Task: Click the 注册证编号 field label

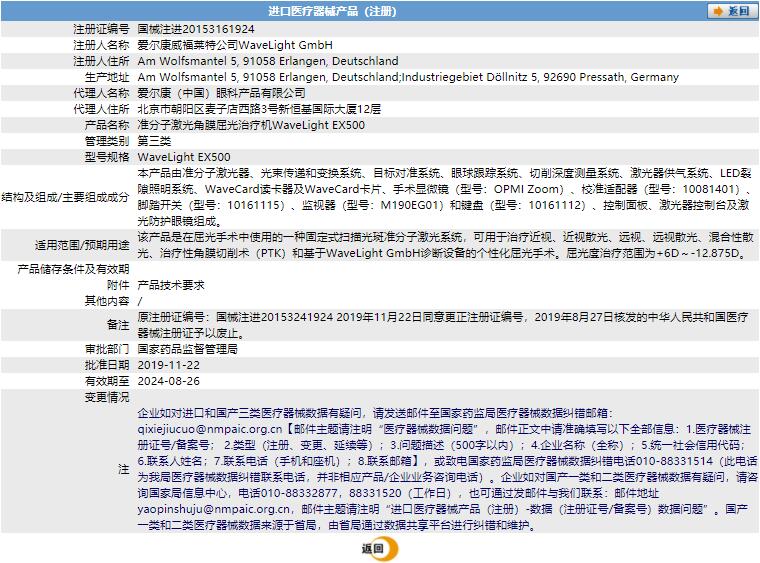Action: [101, 29]
